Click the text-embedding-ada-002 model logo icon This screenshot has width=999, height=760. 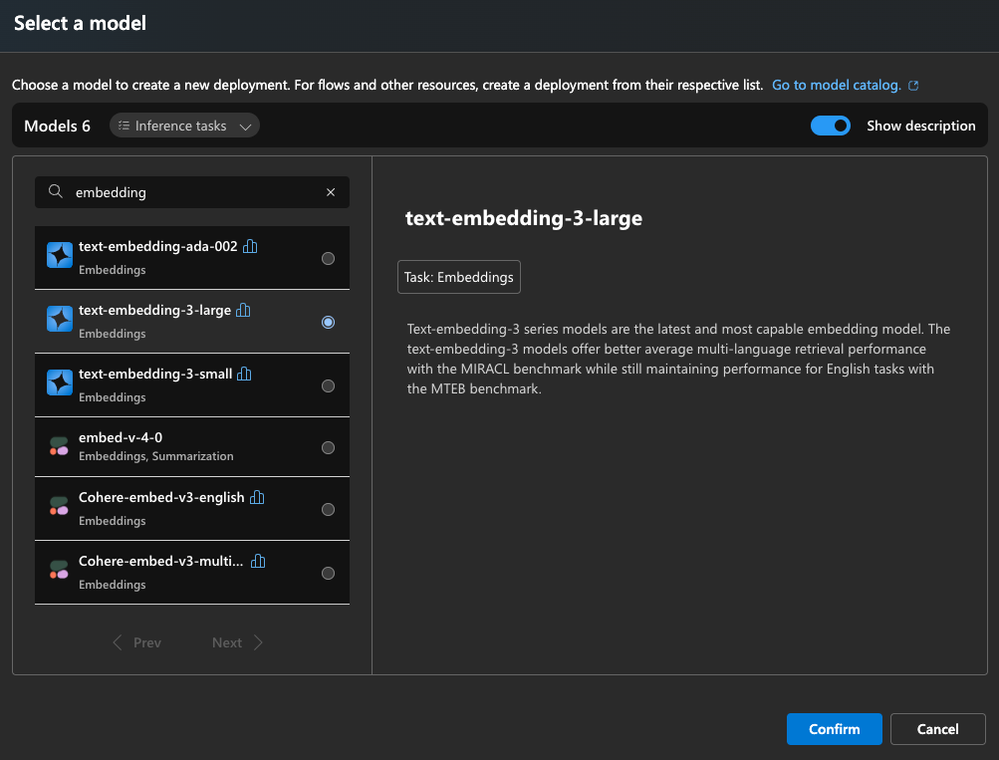(59, 256)
